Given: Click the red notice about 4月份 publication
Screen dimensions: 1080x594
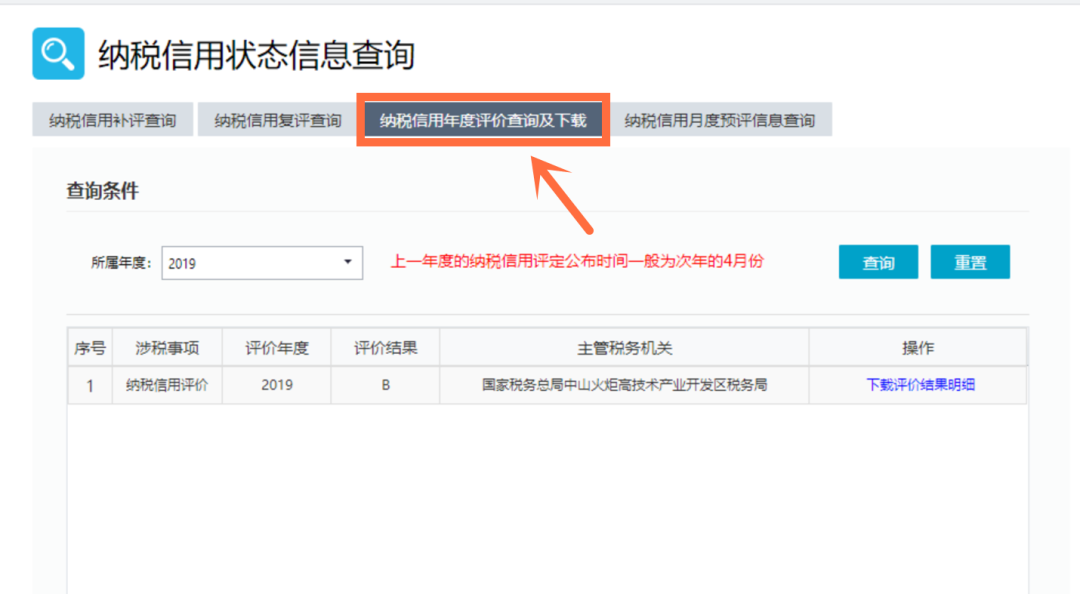Looking at the screenshot, I should (577, 261).
